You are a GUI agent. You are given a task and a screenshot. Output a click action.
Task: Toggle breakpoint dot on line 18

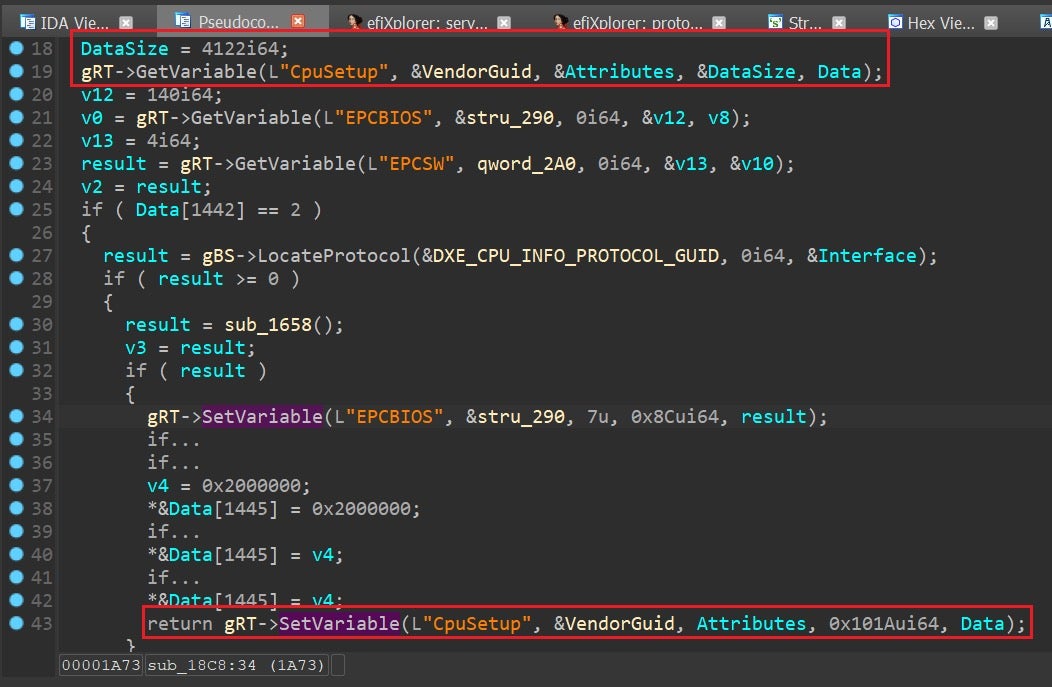coord(16,48)
